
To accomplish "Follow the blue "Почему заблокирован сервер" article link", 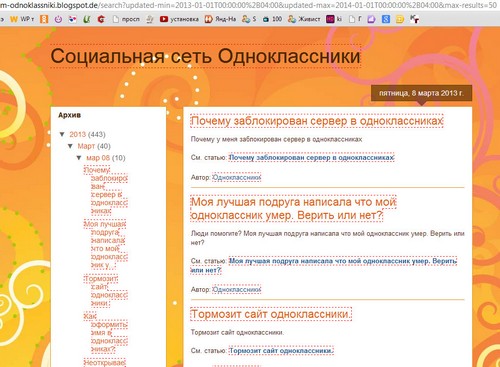I will [312, 157].
